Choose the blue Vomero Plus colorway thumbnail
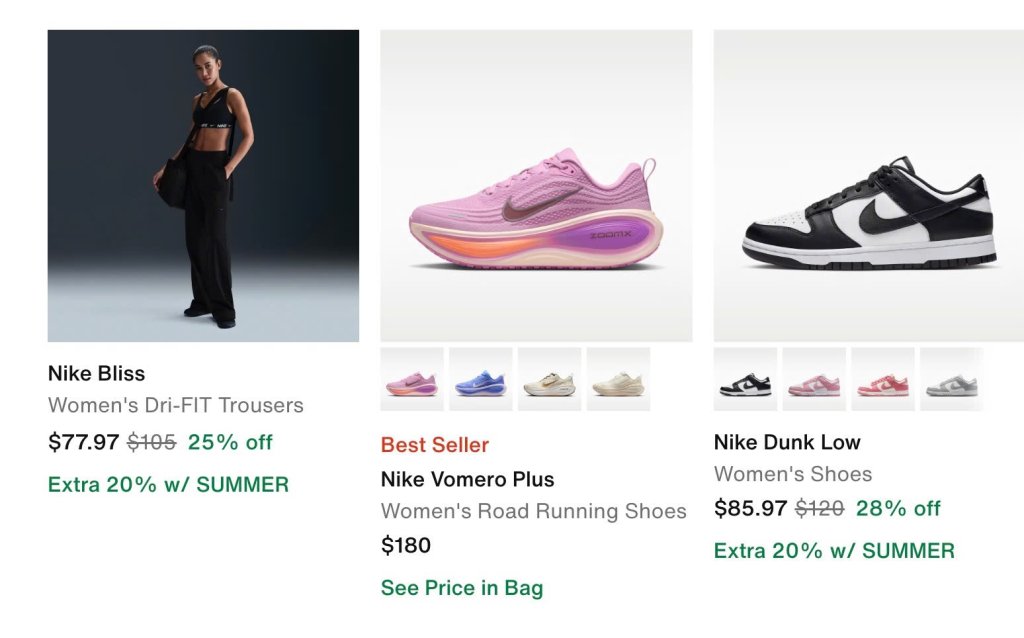 click(481, 379)
